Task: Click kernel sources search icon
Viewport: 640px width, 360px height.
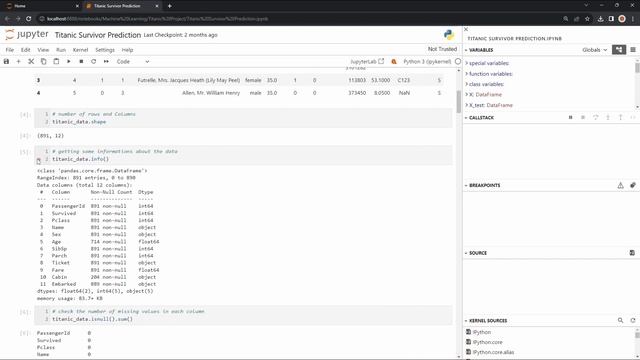Action: [x=620, y=320]
